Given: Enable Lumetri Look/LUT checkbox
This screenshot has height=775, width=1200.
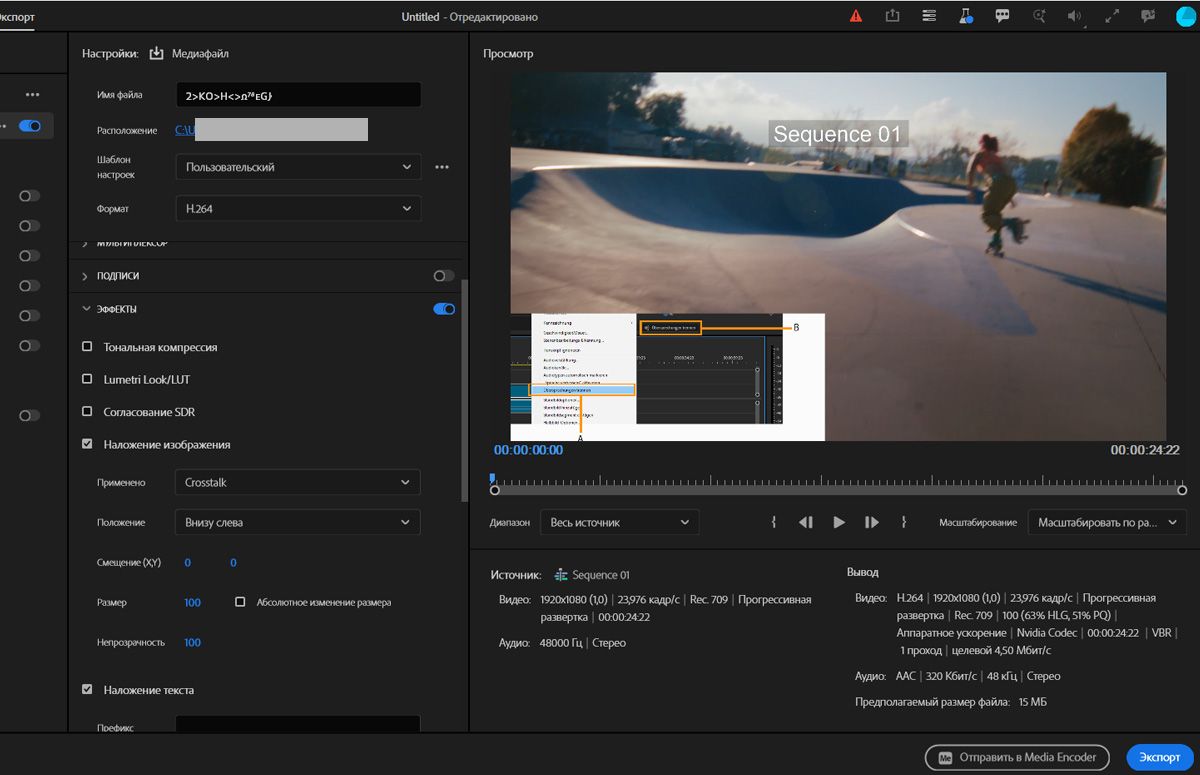Looking at the screenshot, I should tap(87, 379).
